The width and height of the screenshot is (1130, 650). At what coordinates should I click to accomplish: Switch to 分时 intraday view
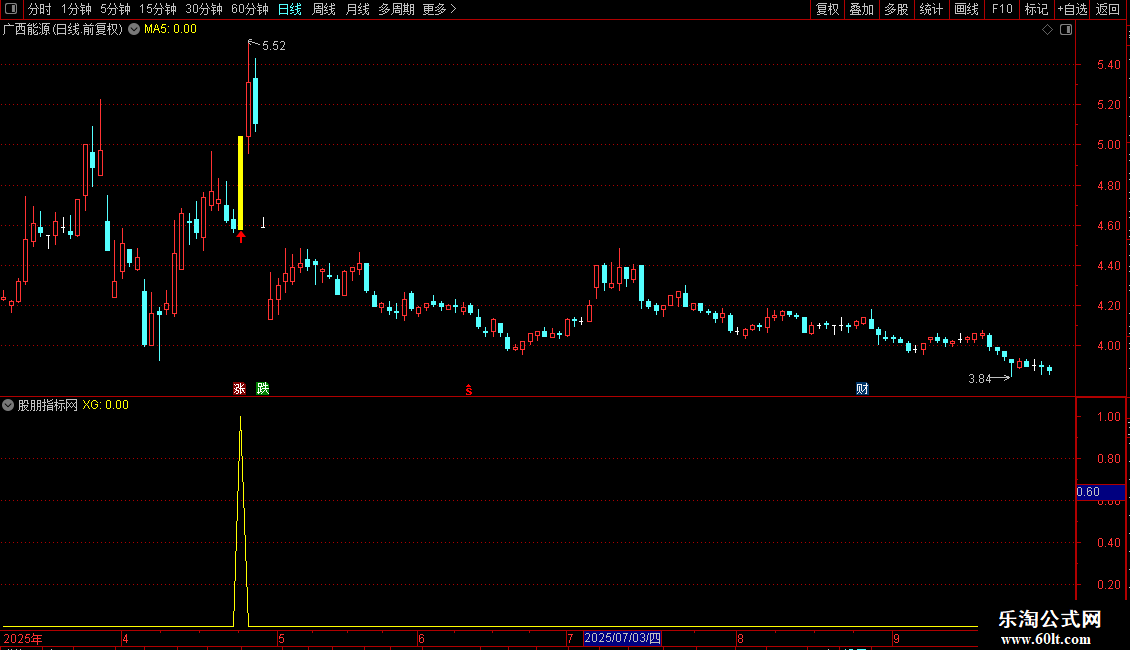pos(40,9)
